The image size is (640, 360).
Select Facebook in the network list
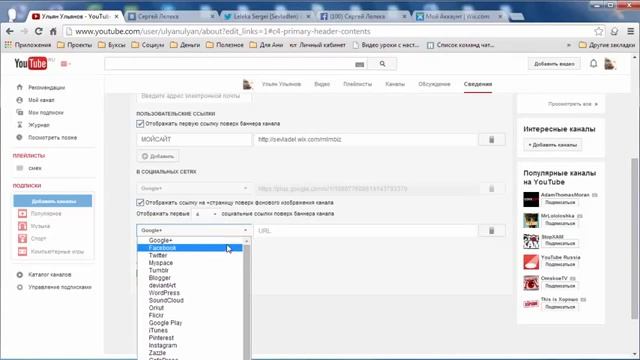coord(190,248)
